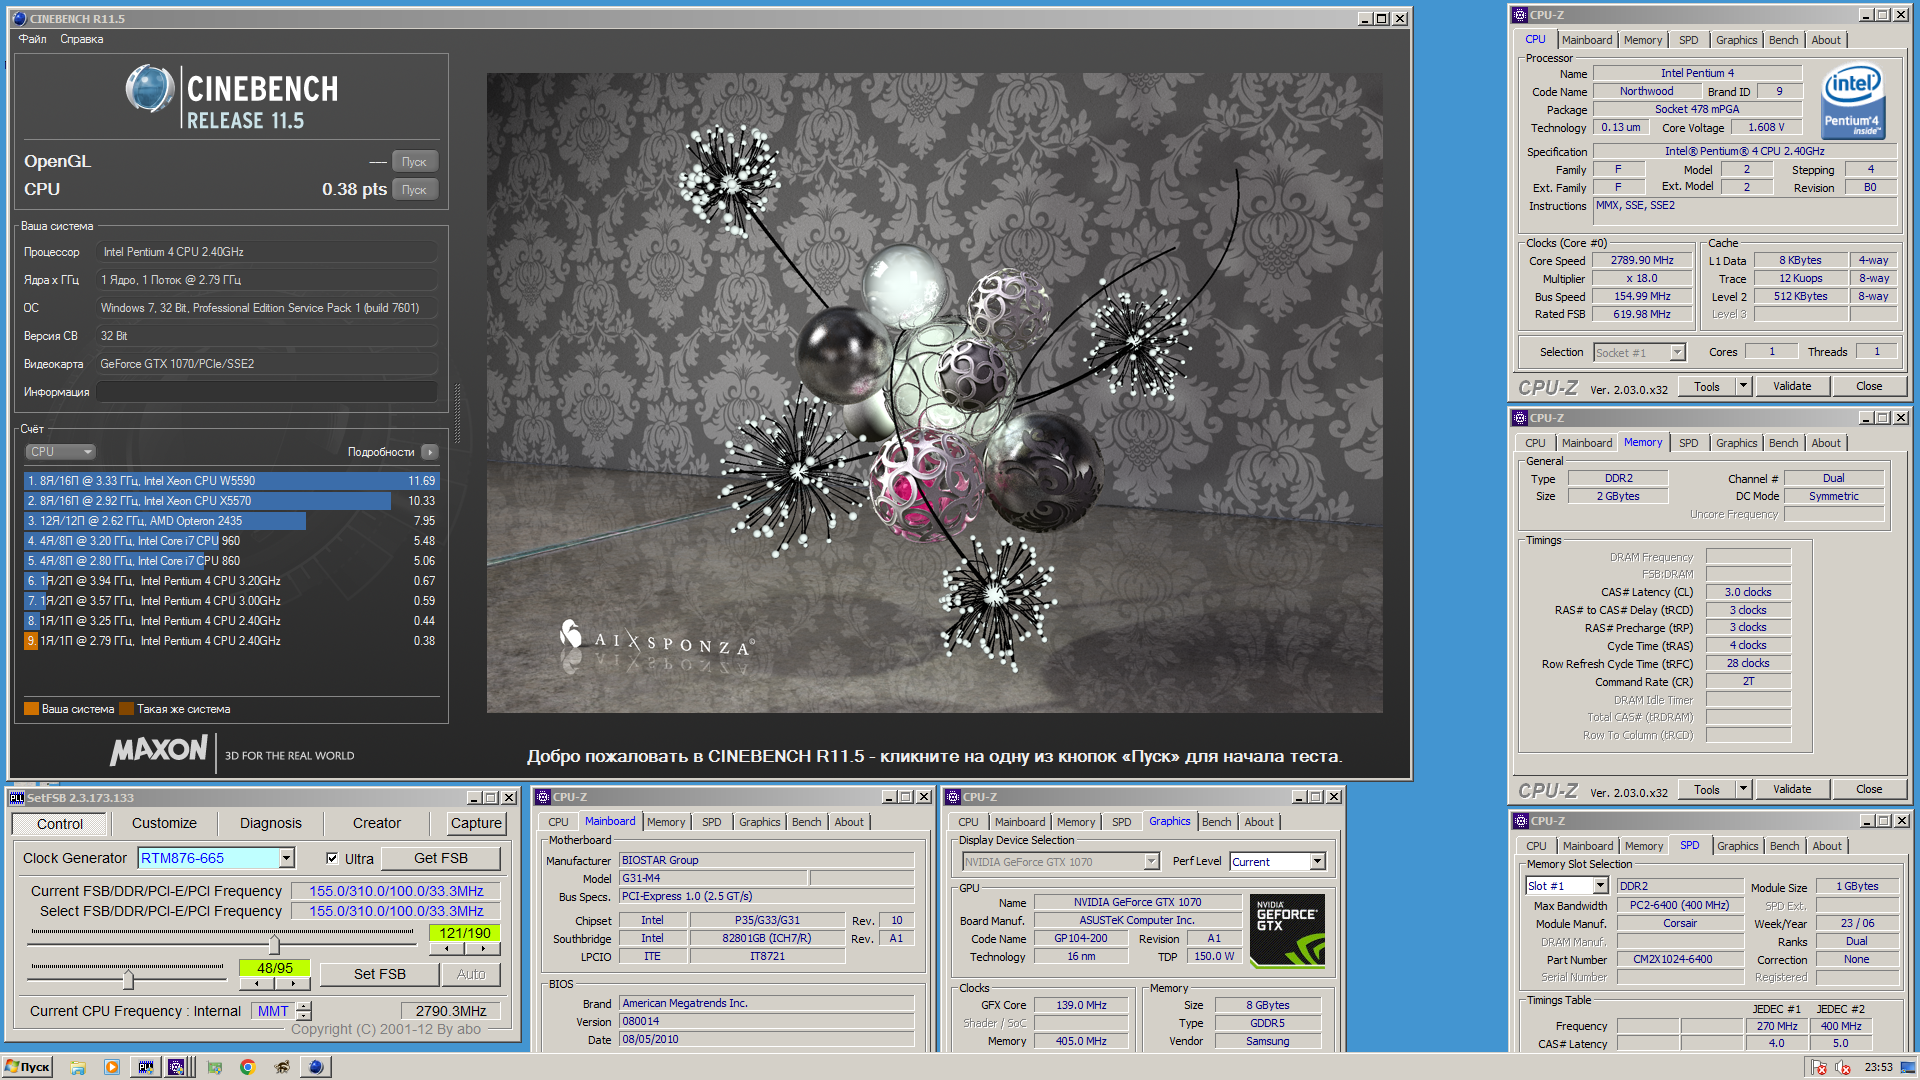Image resolution: width=1920 pixels, height=1080 pixels.
Task: Click the Show Desktop icon beside the clock
Action: click(1907, 1067)
